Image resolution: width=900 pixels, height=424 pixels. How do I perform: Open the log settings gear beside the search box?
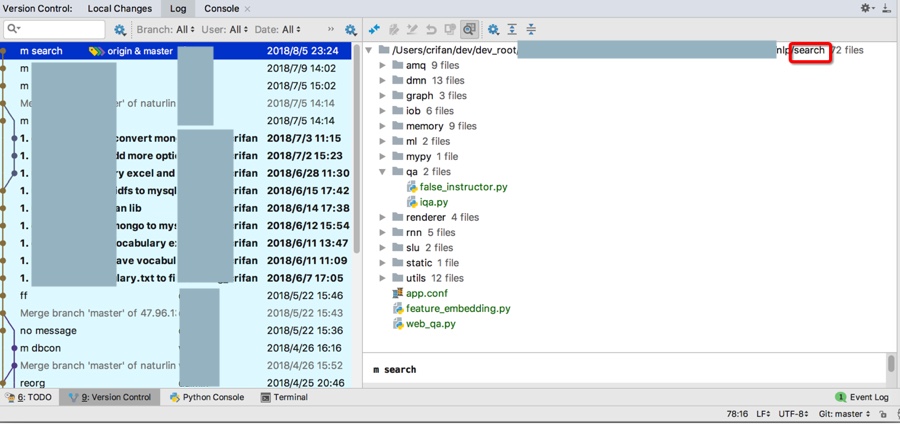pyautogui.click(x=120, y=29)
